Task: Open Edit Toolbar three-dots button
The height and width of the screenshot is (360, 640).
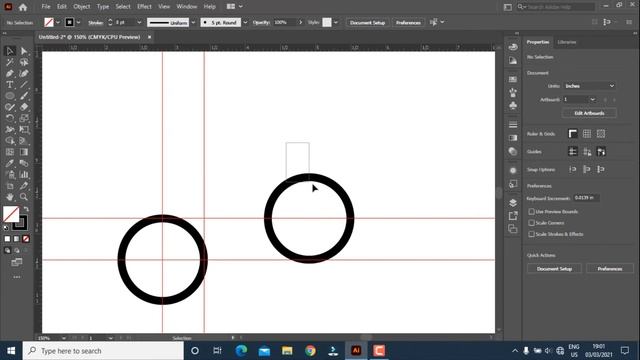Action: (x=17, y=277)
